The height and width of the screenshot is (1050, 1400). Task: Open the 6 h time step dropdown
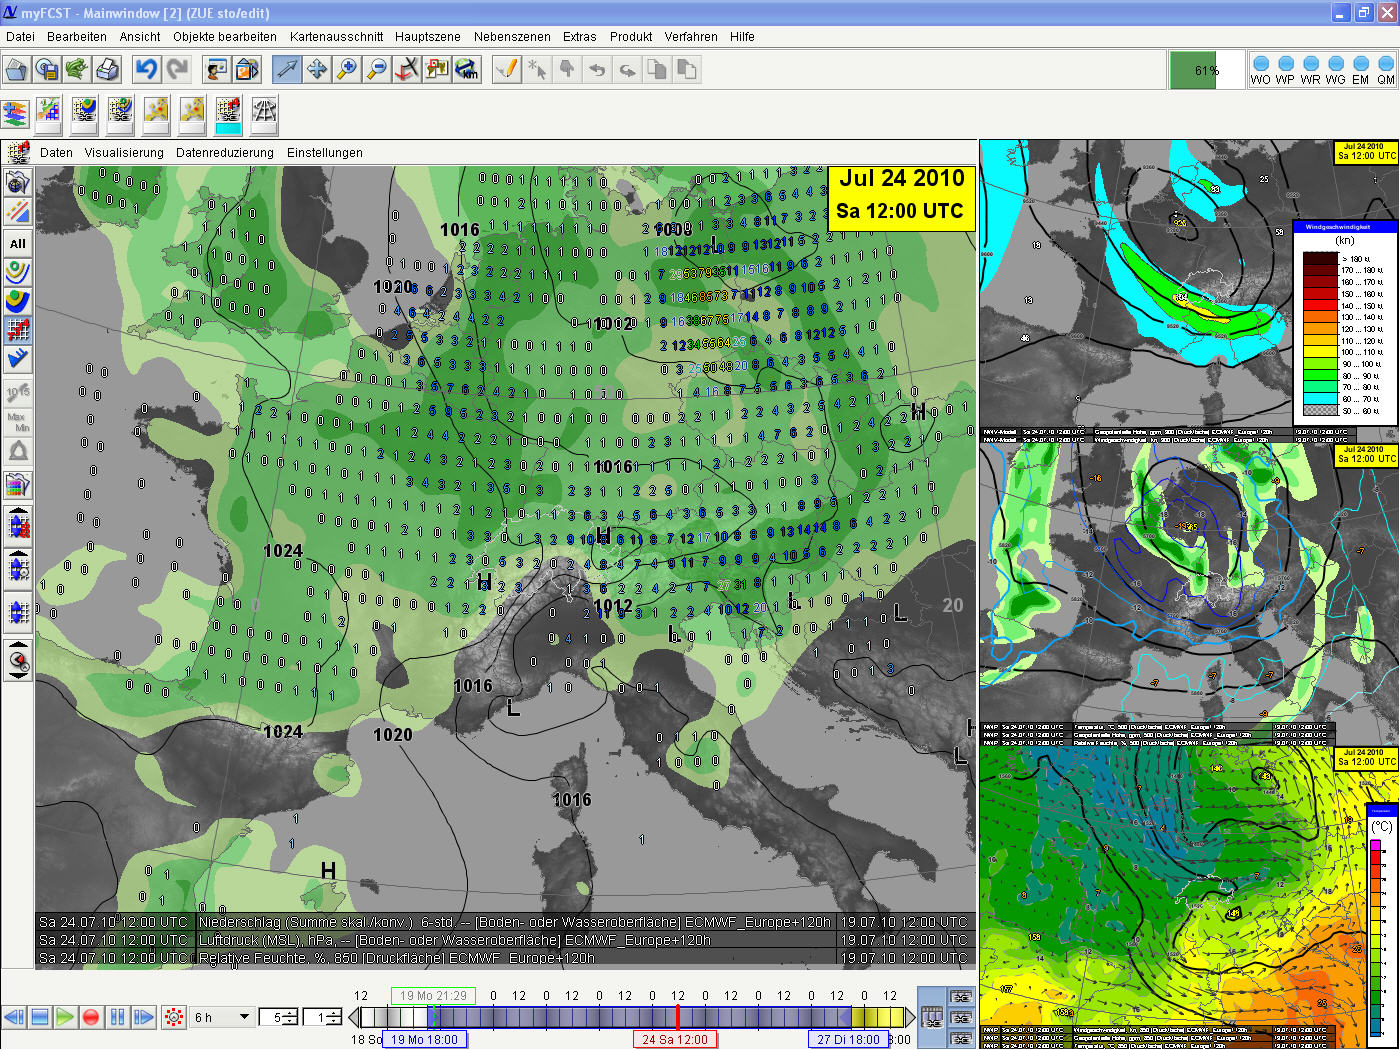[x=244, y=1017]
